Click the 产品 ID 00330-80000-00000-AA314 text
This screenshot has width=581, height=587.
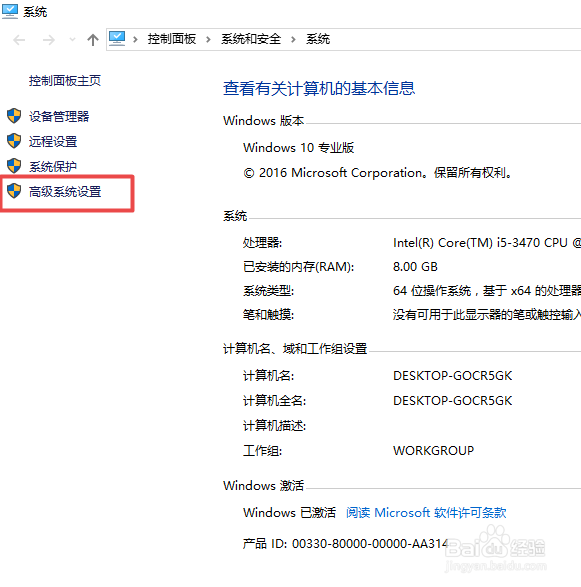346,544
